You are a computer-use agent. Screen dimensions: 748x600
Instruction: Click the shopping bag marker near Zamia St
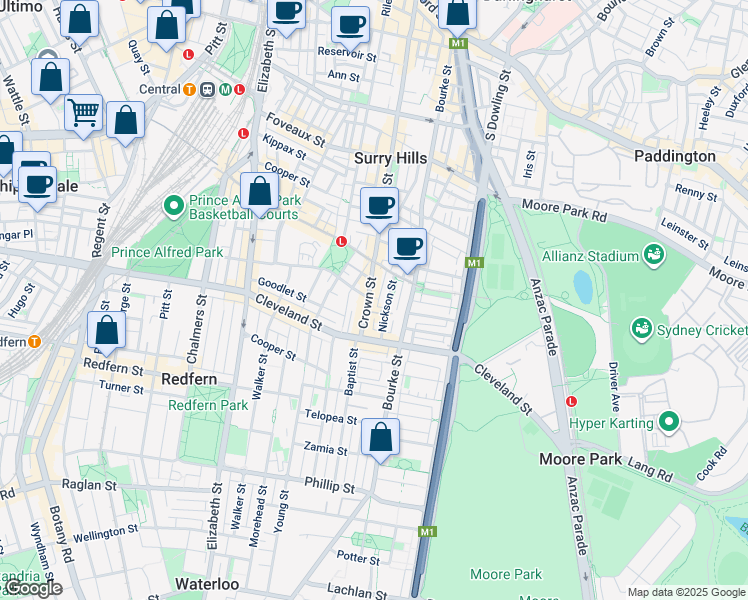coord(380,438)
